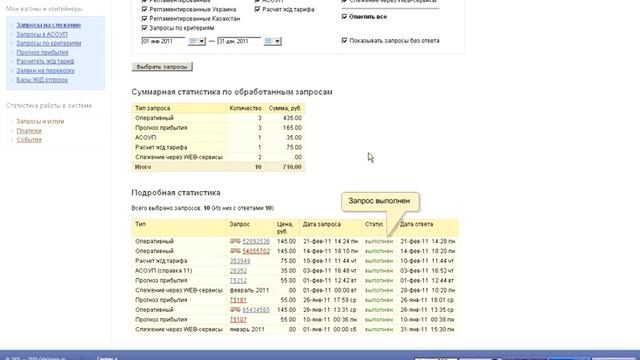
Task: Open the start date calendar dropdown
Action: click(x=196, y=41)
